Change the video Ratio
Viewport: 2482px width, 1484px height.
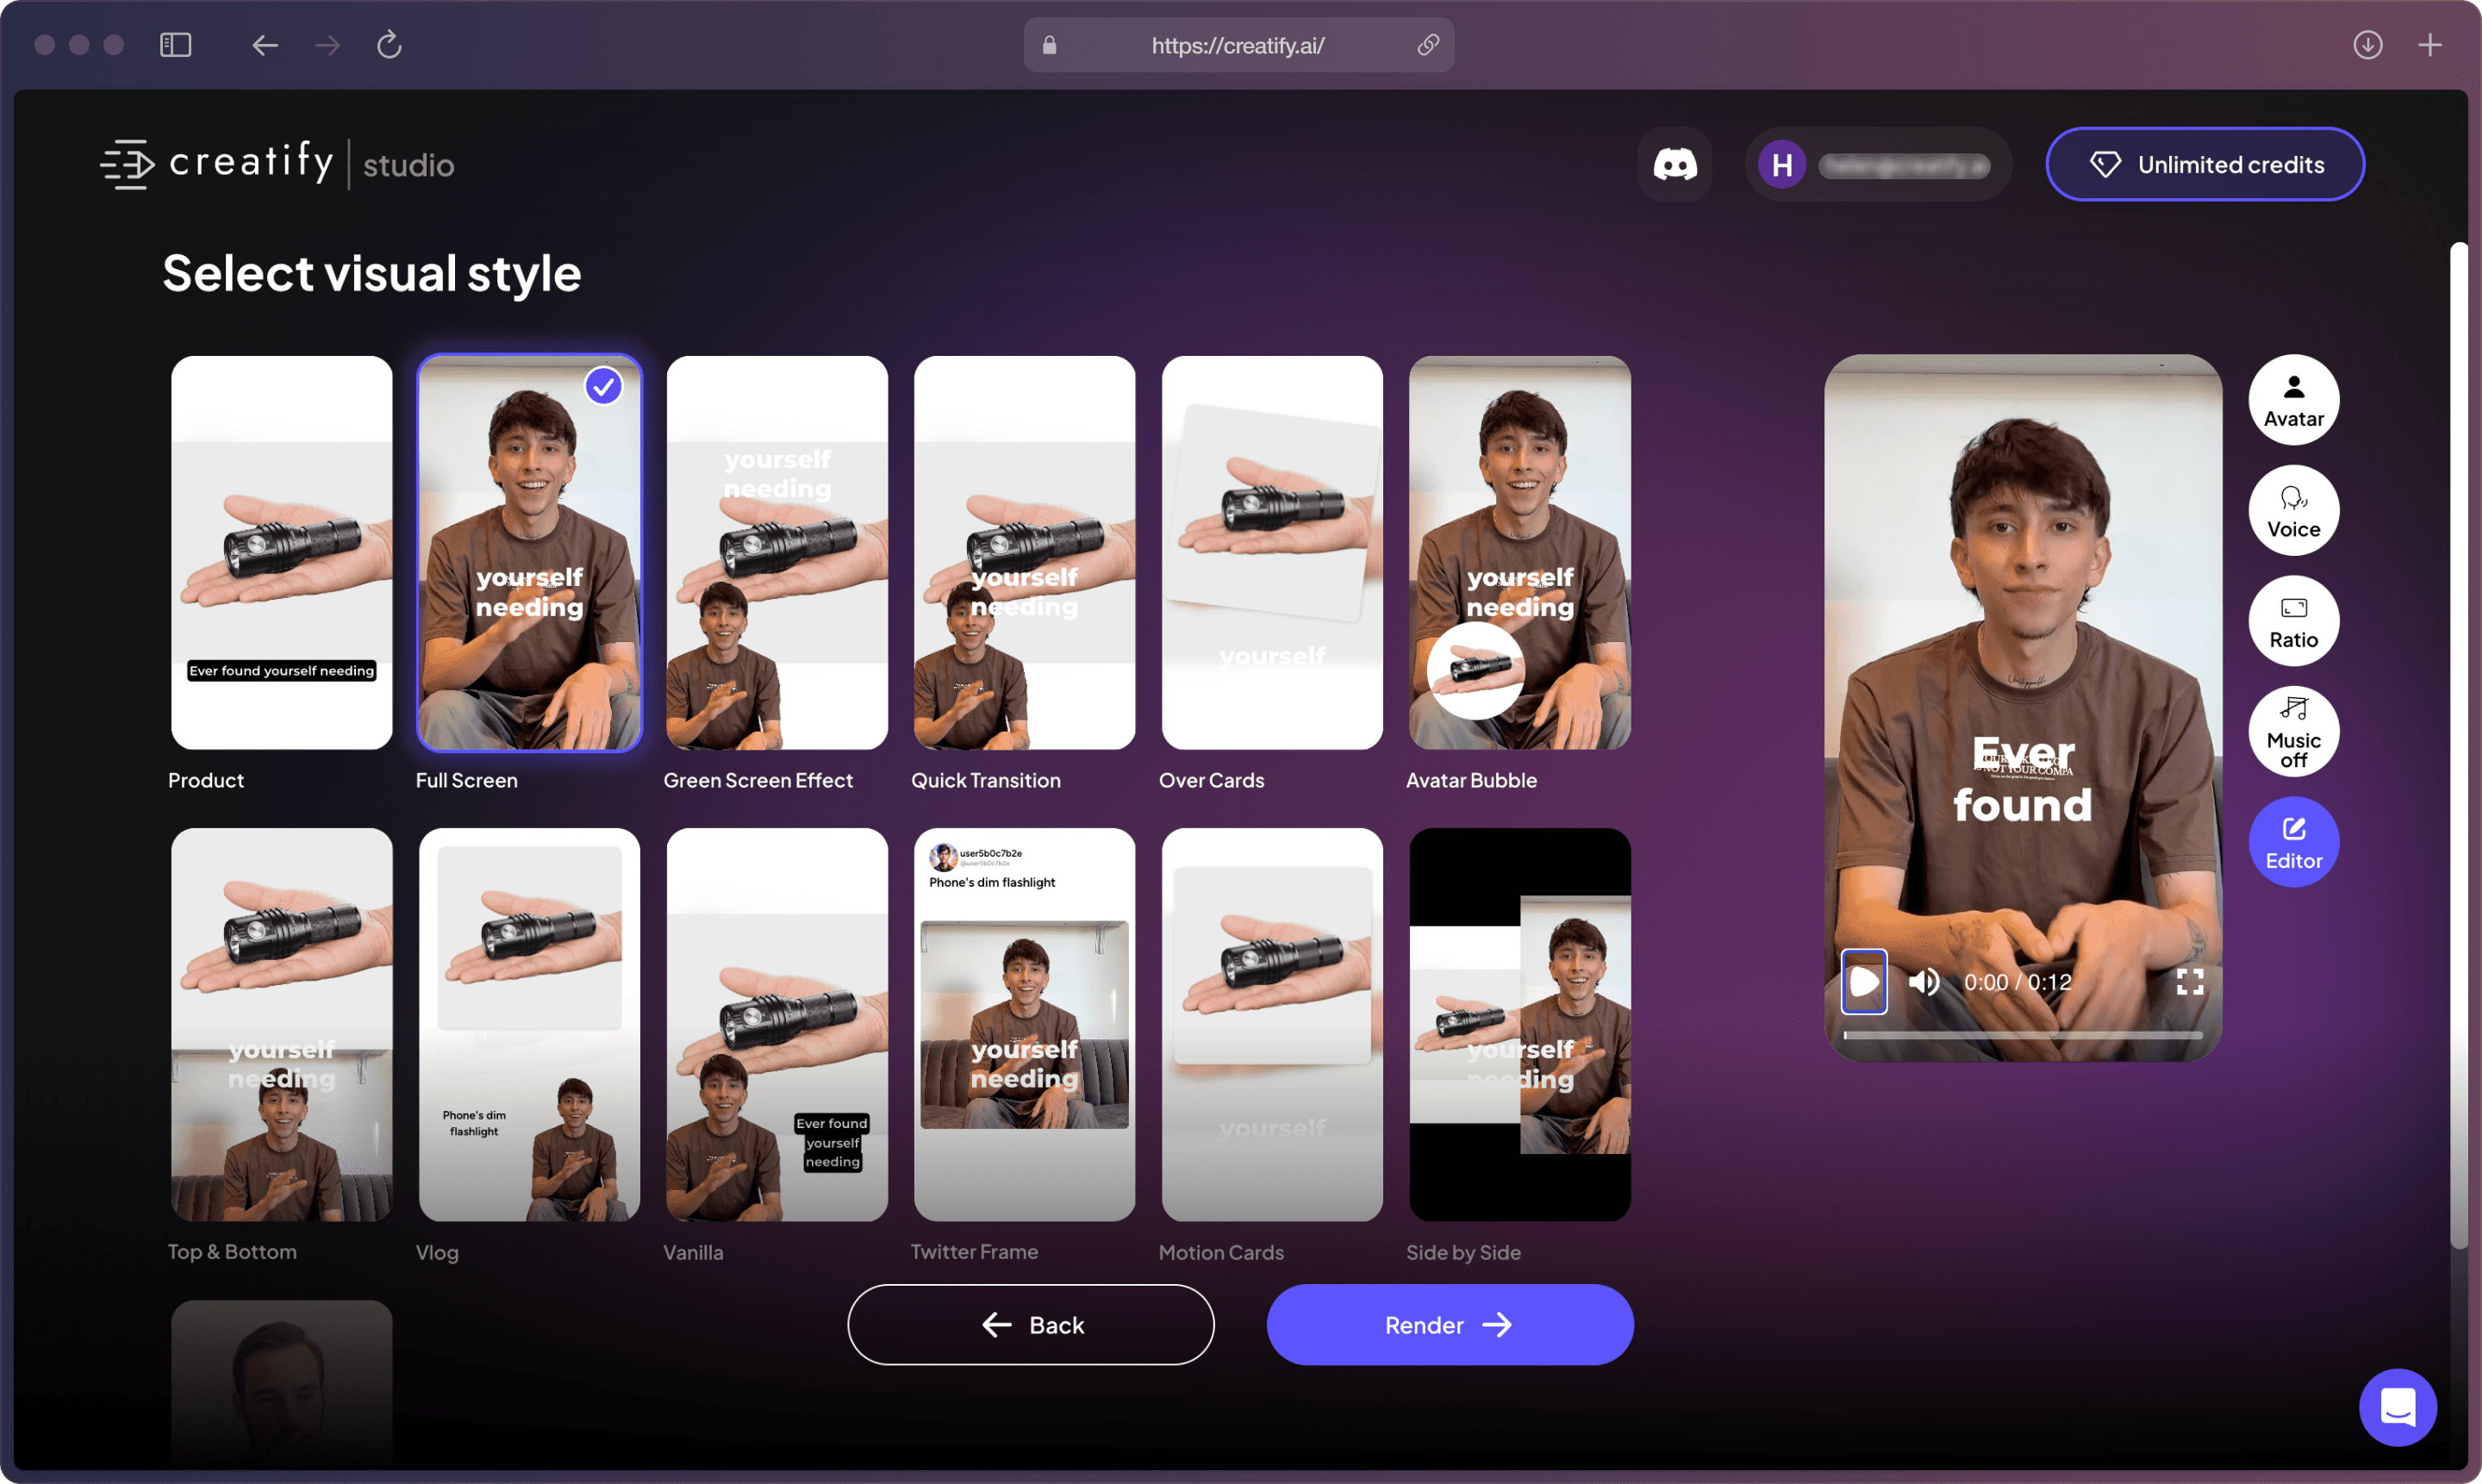pos(2293,621)
